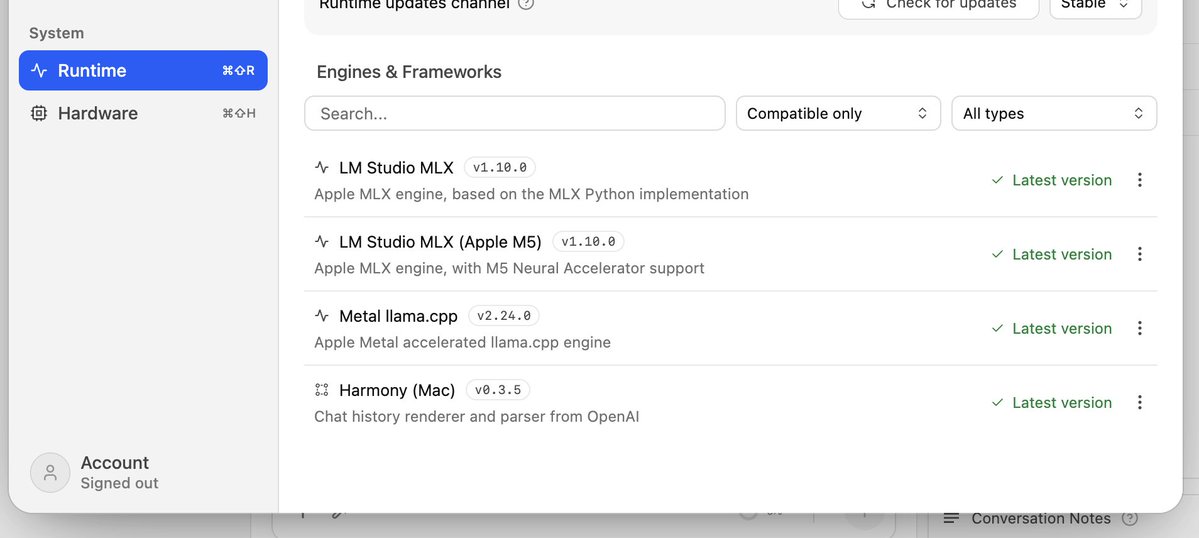Viewport: 1199px width, 538px height.
Task: Open options menu for LM Studio MLX
Action: coord(1139,180)
